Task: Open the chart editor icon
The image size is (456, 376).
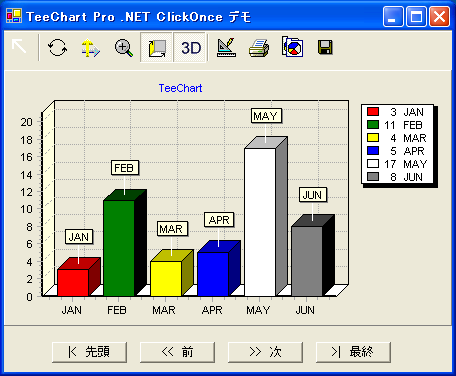Action: pyautogui.click(x=226, y=48)
